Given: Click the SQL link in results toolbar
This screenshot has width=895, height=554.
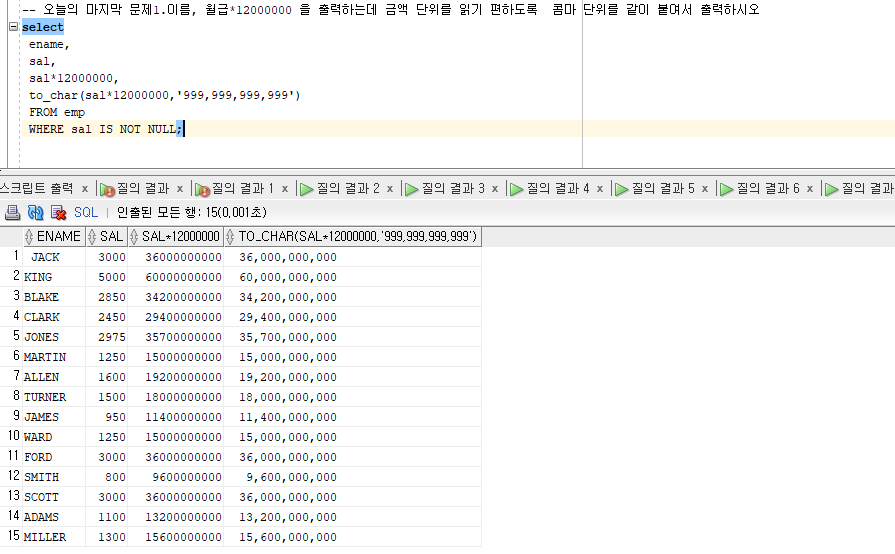Looking at the screenshot, I should click(86, 212).
